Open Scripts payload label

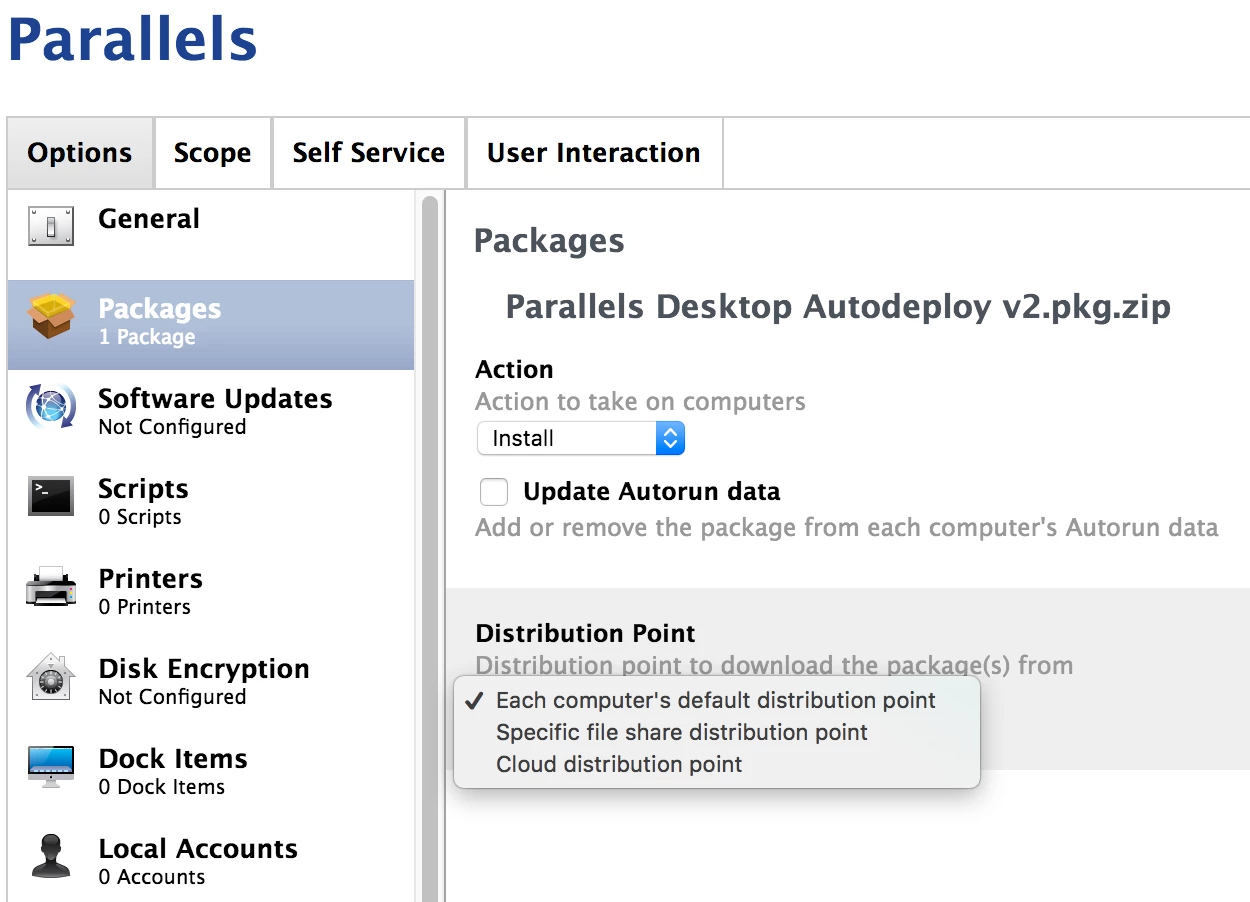coord(143,489)
